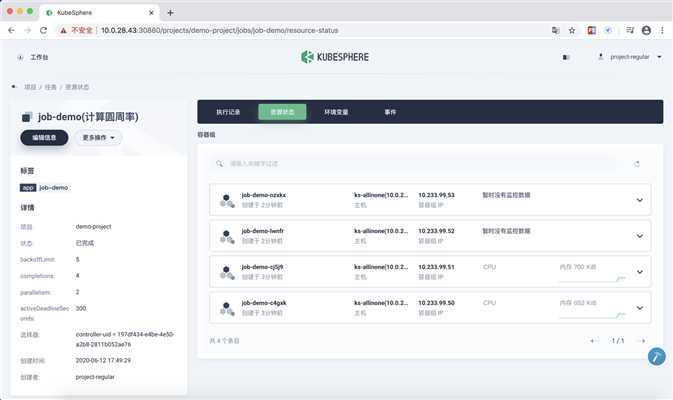Click the second breadcrumb link 任务
Image resolution: width=673 pixels, height=400 pixels.
point(51,87)
